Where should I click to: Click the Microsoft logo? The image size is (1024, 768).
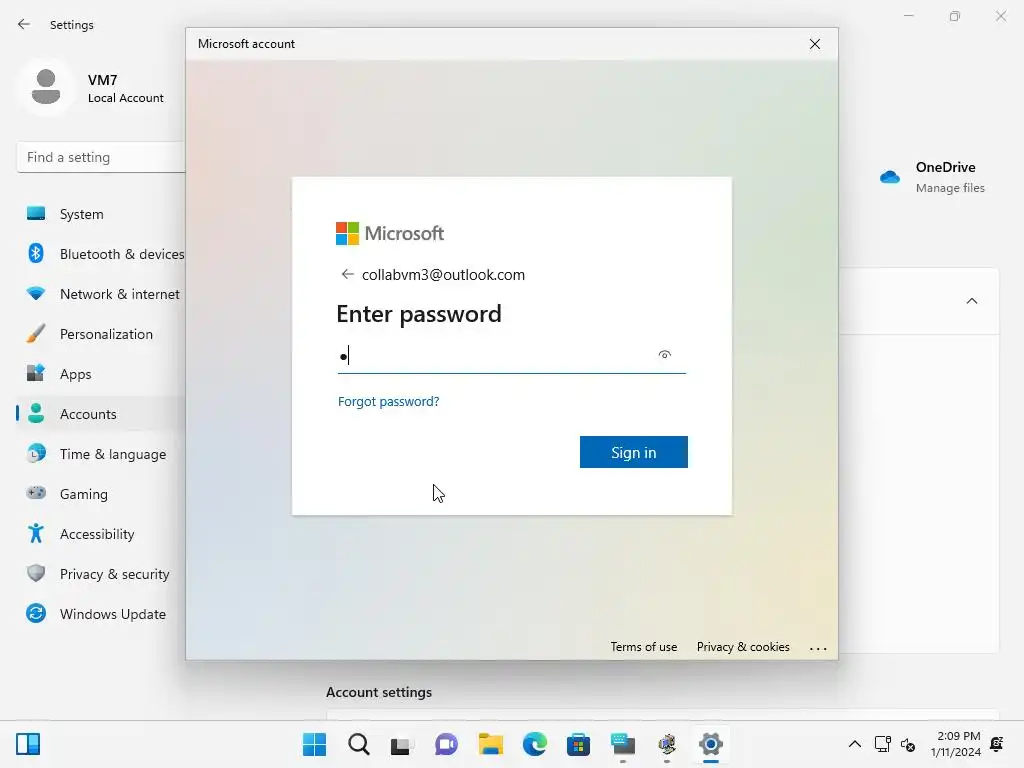tap(390, 233)
